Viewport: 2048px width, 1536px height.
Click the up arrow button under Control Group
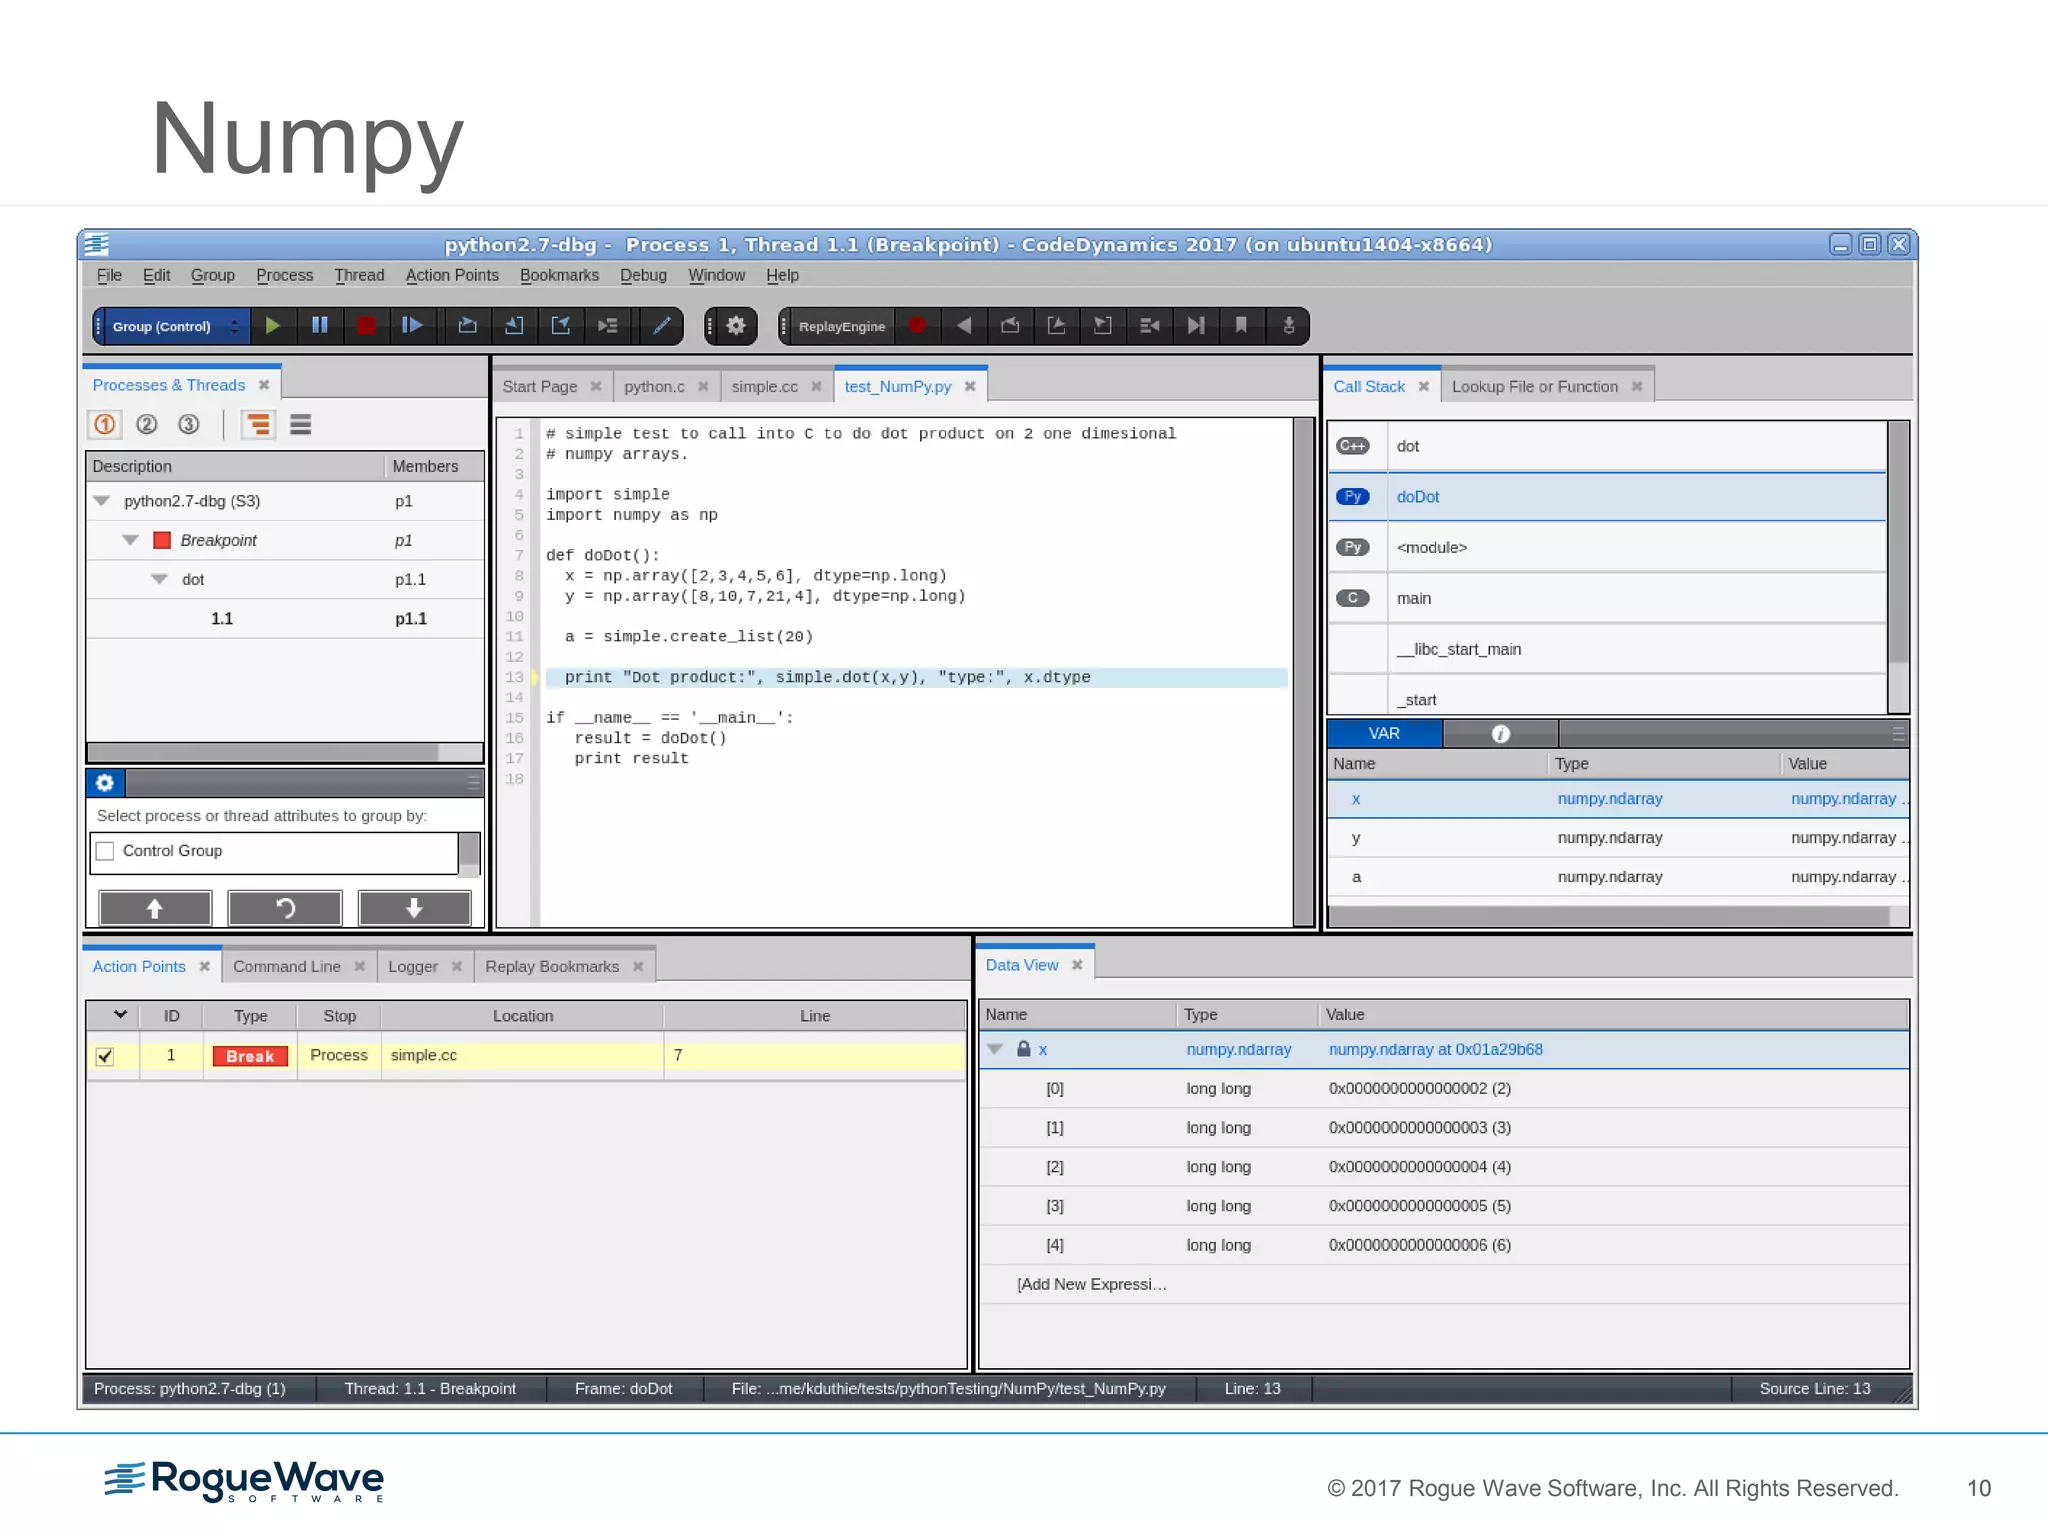[155, 908]
